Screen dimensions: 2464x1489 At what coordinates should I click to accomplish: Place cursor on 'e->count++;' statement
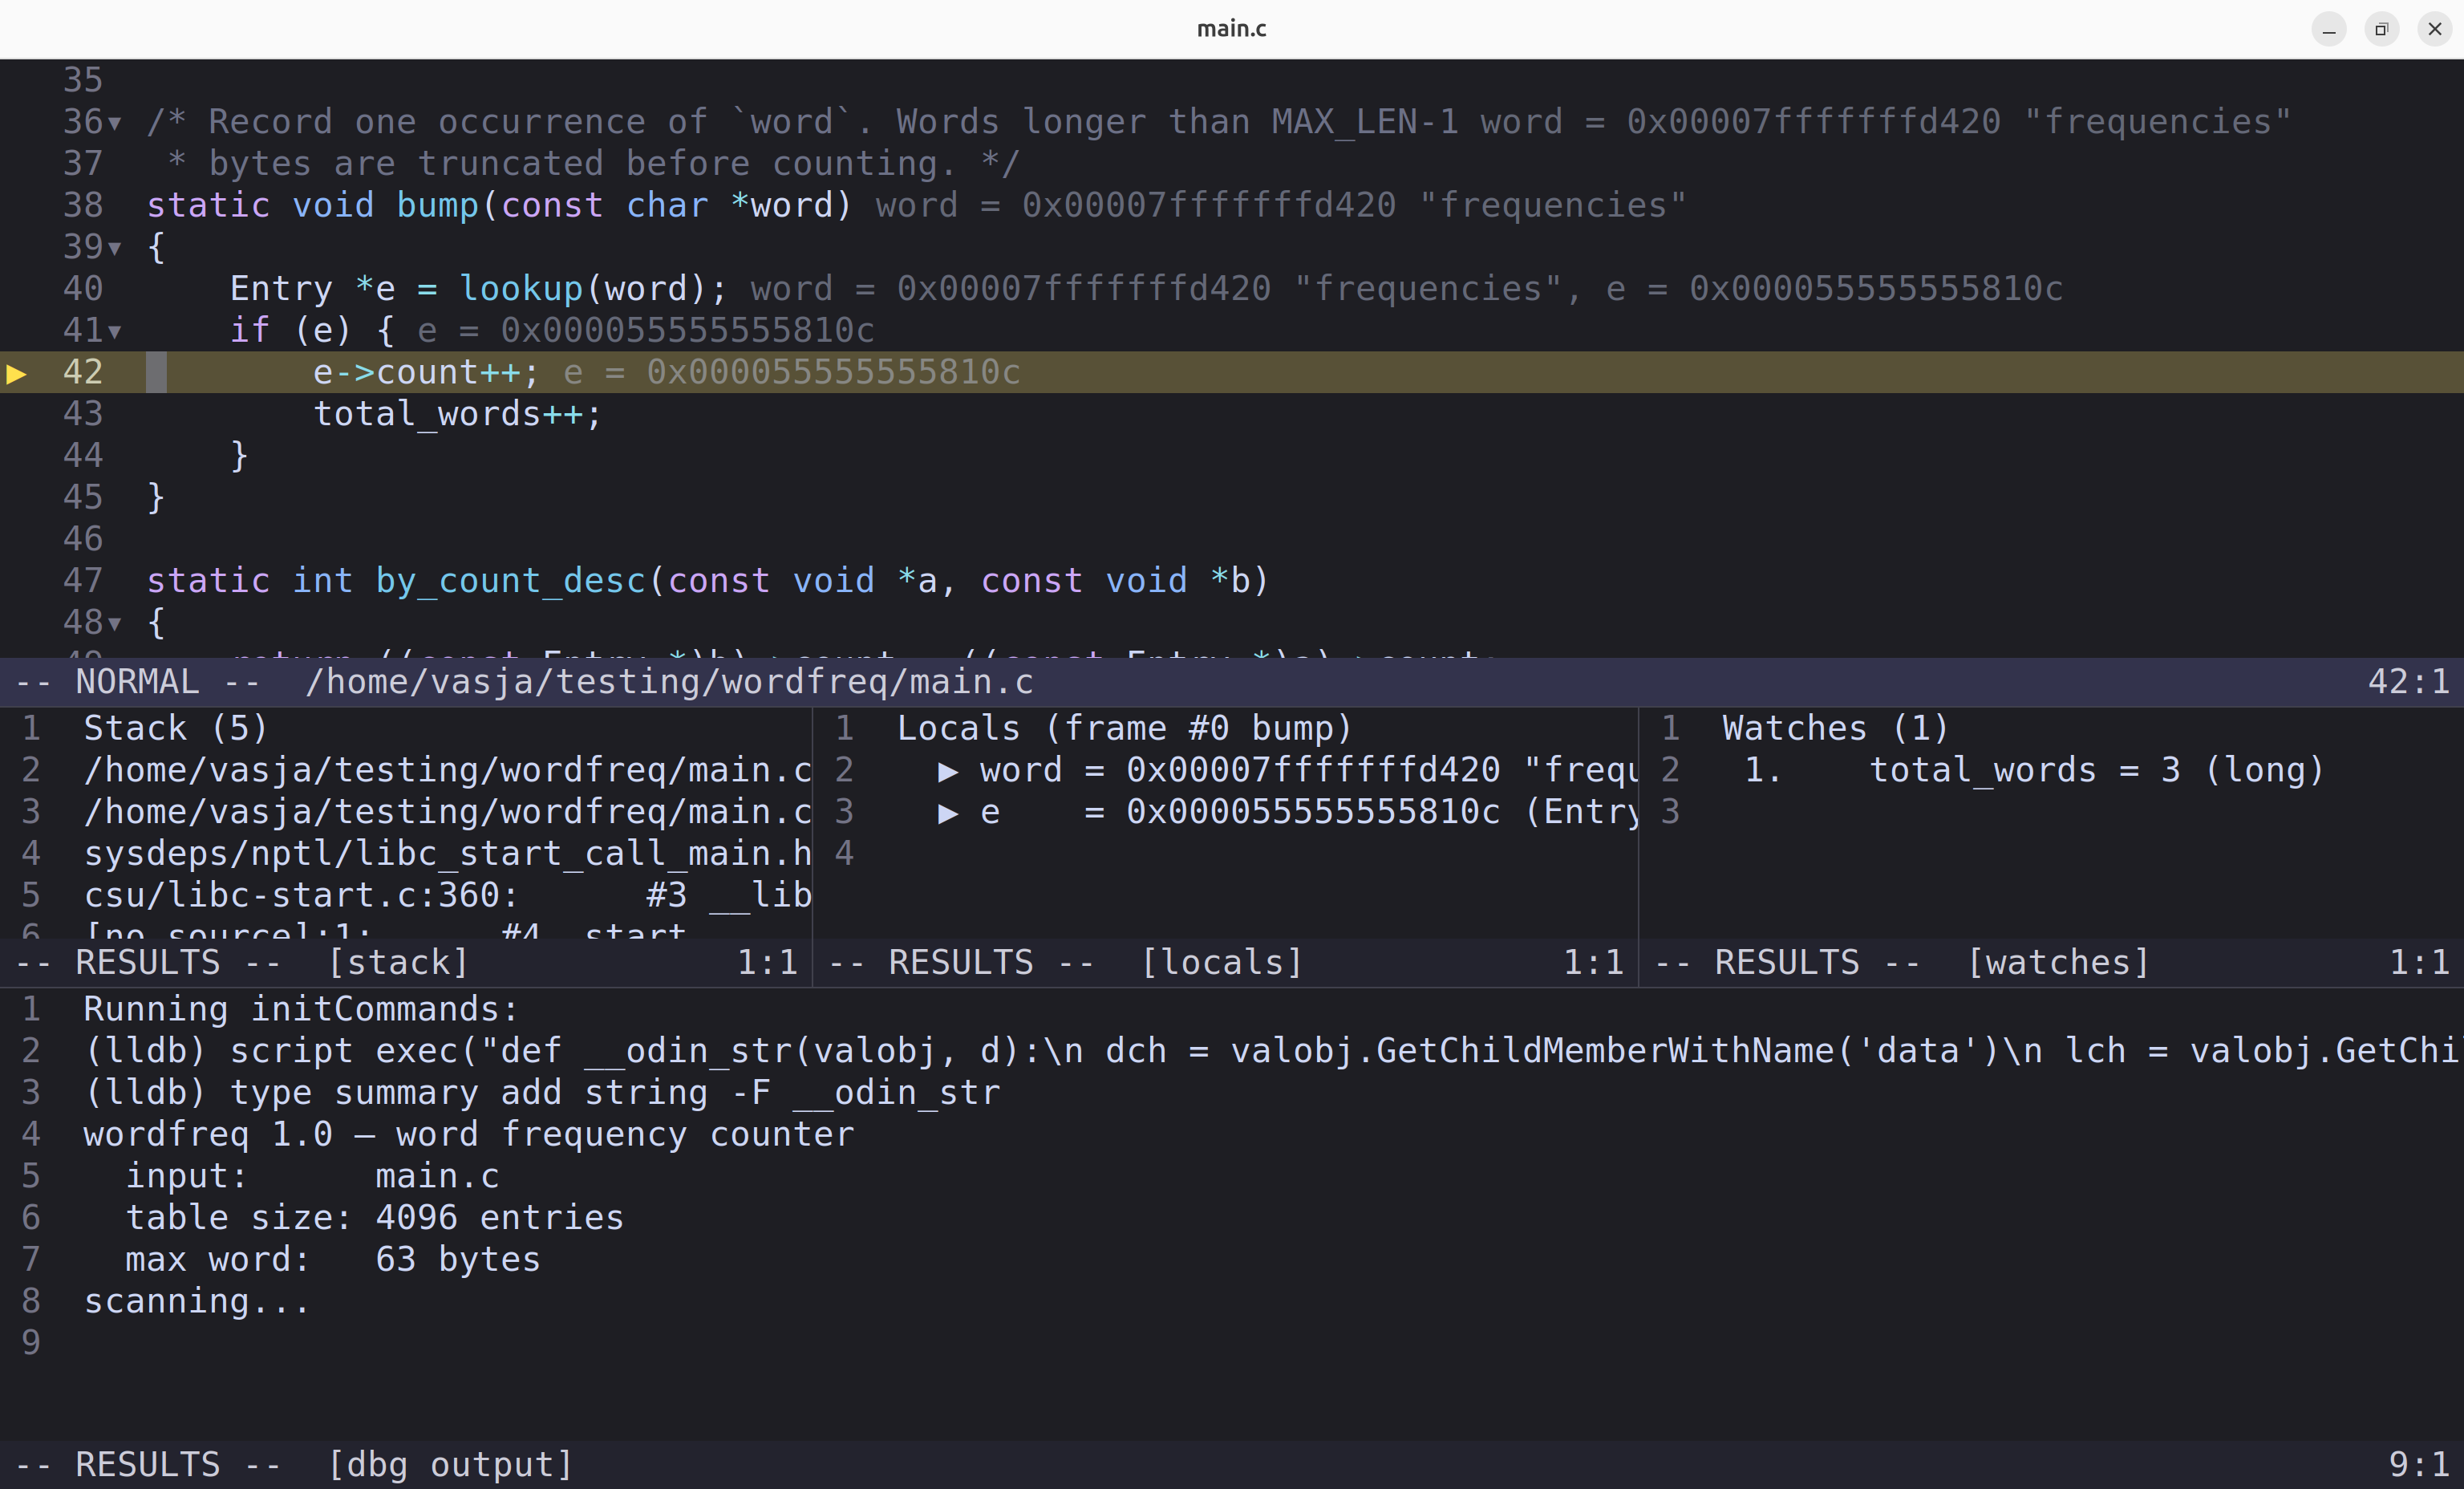click(426, 373)
